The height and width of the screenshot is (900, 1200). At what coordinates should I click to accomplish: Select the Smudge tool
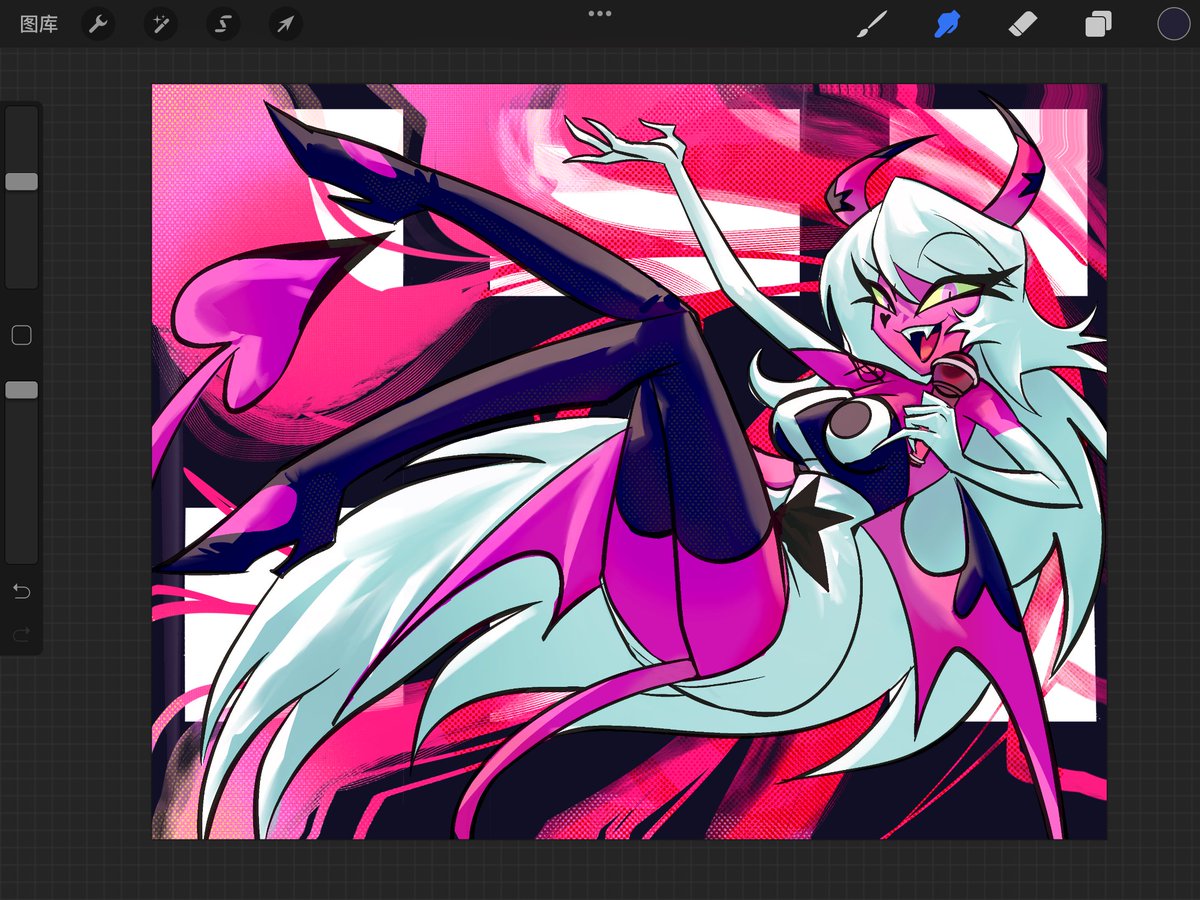(947, 24)
